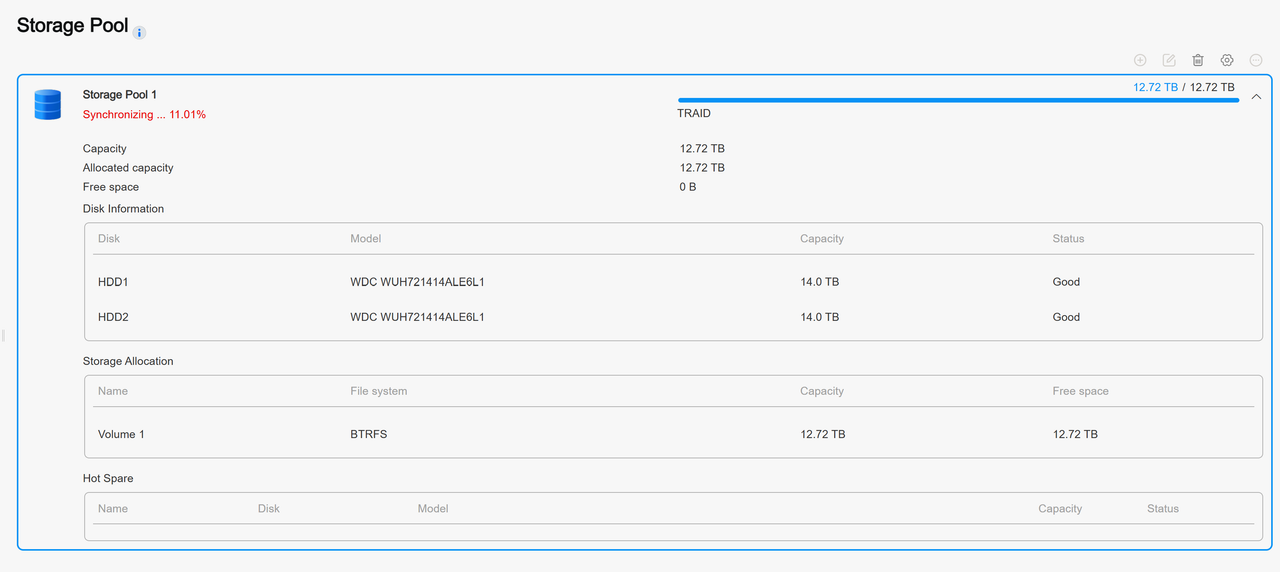Select the Volume 1 entry

121,434
